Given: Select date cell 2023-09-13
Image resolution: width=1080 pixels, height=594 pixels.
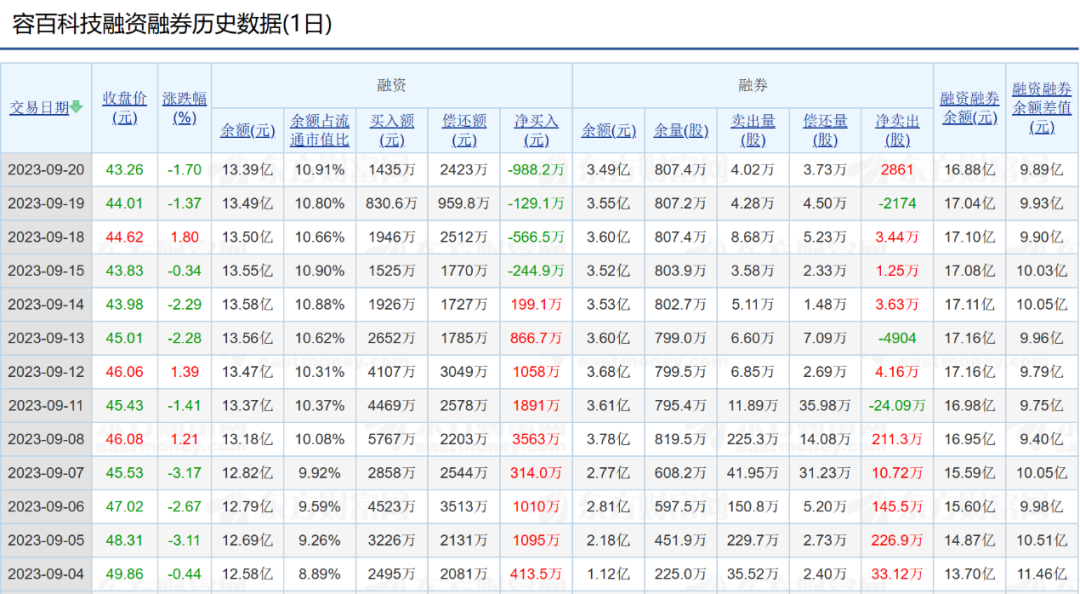Looking at the screenshot, I should pos(46,338).
